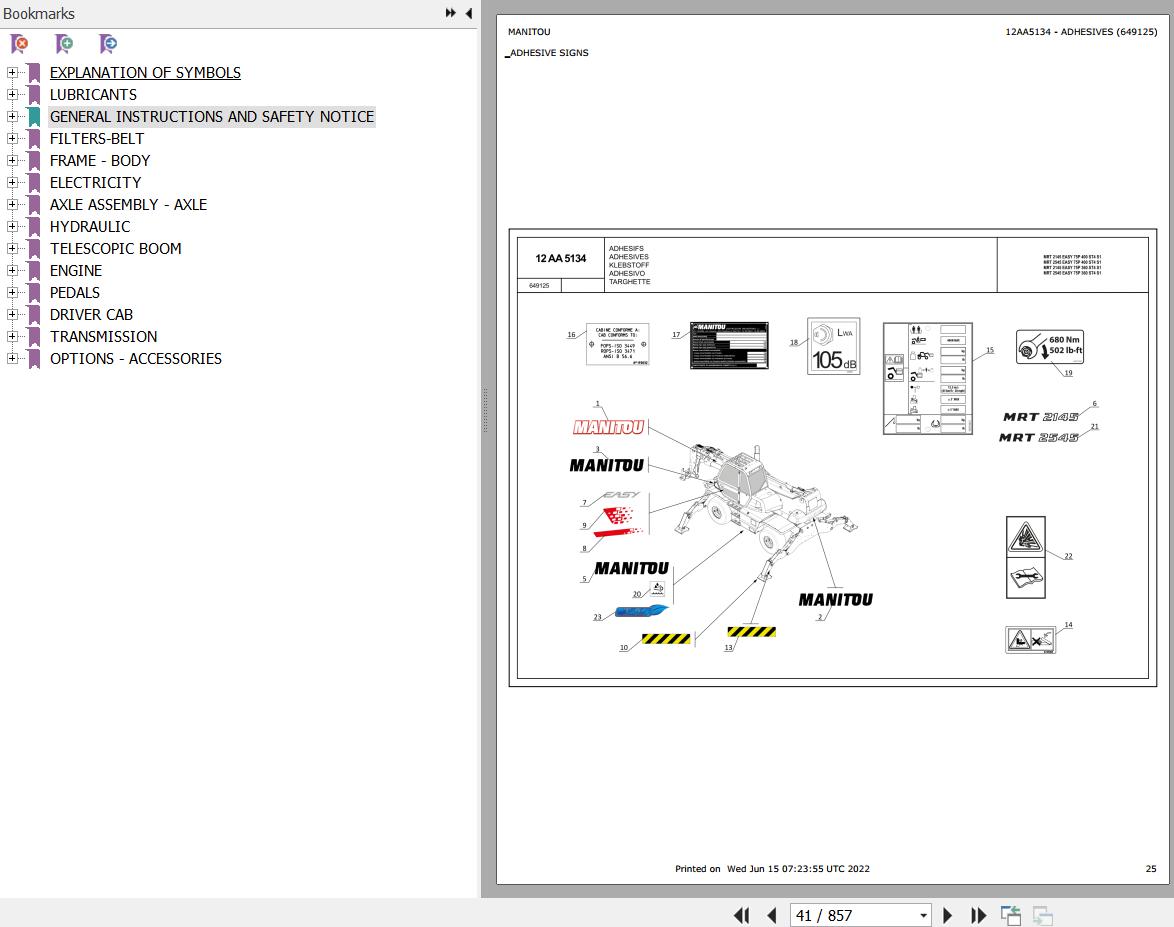Expand the HYDRAULIC bookmark node

coord(12,226)
